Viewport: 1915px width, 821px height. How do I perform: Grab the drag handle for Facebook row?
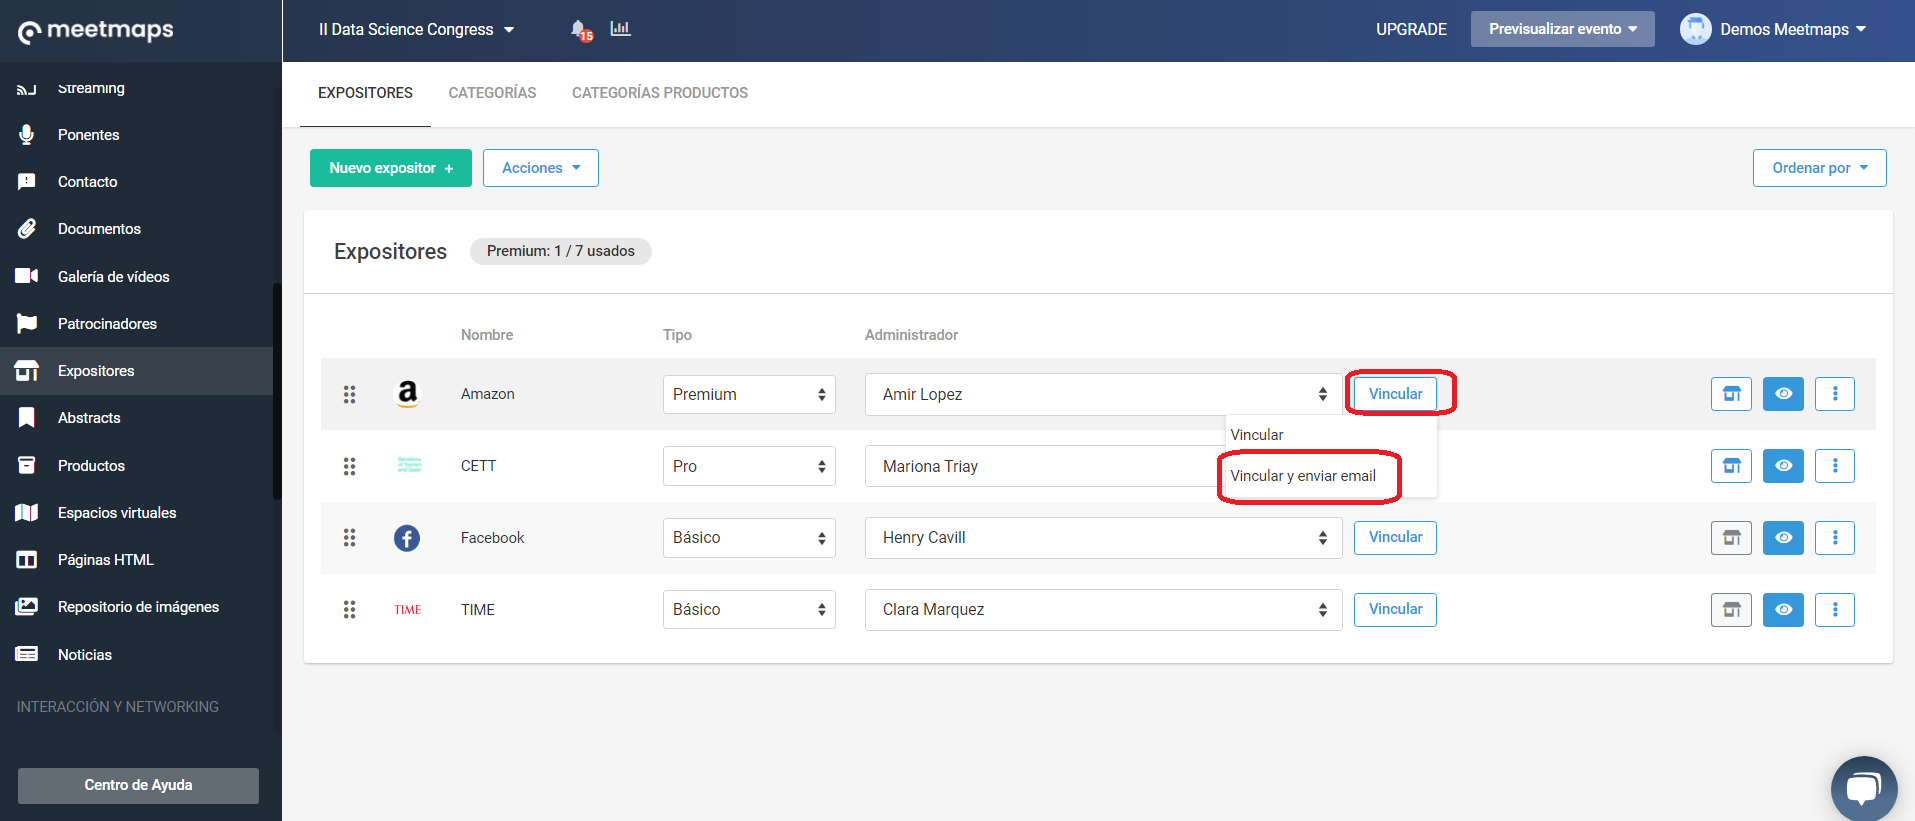pos(349,538)
